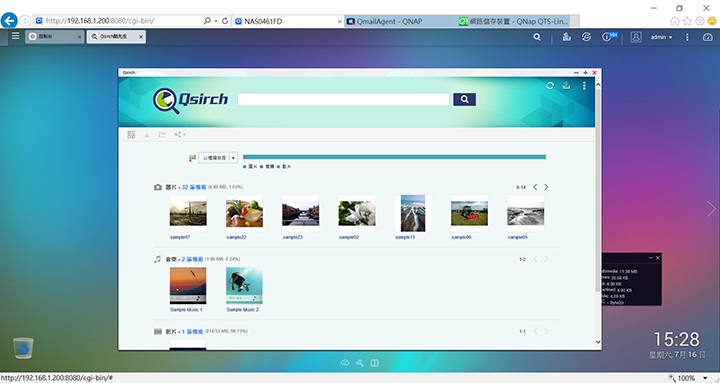720x383 pixels.
Task: Open the Sample Music 2 thumbnail
Action: click(244, 286)
